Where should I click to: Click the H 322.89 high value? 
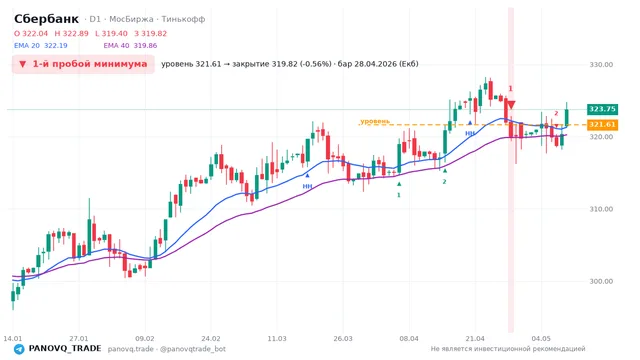pos(71,33)
